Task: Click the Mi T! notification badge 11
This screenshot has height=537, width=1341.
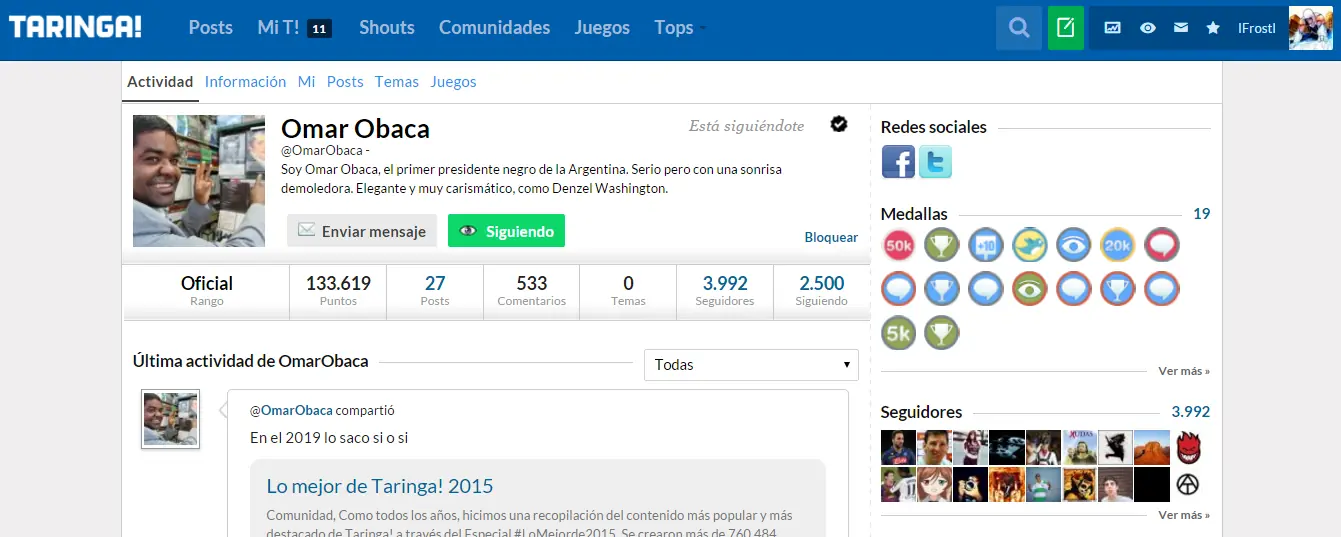Action: coord(319,29)
